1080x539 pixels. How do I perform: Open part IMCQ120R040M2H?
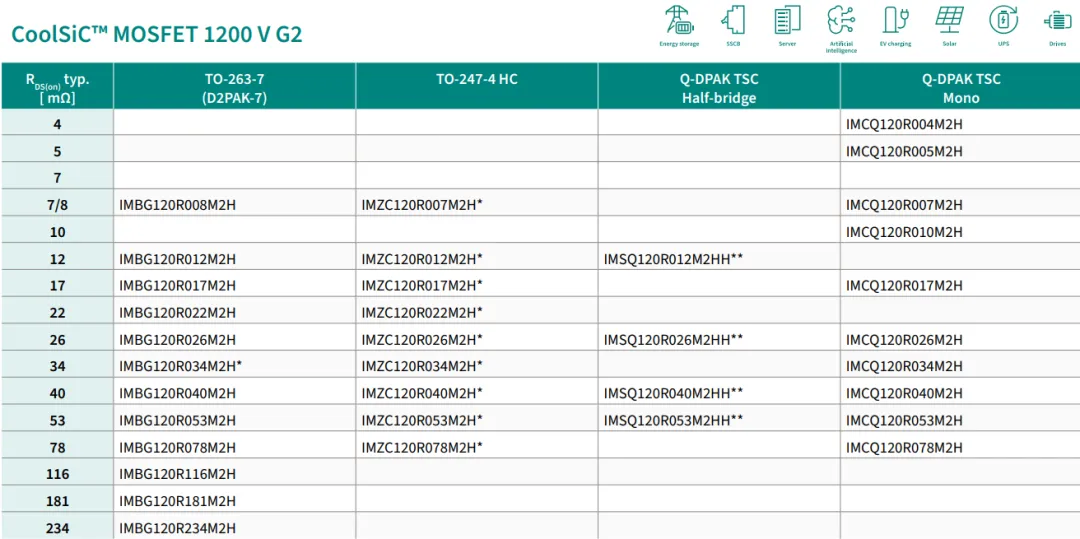click(x=904, y=394)
